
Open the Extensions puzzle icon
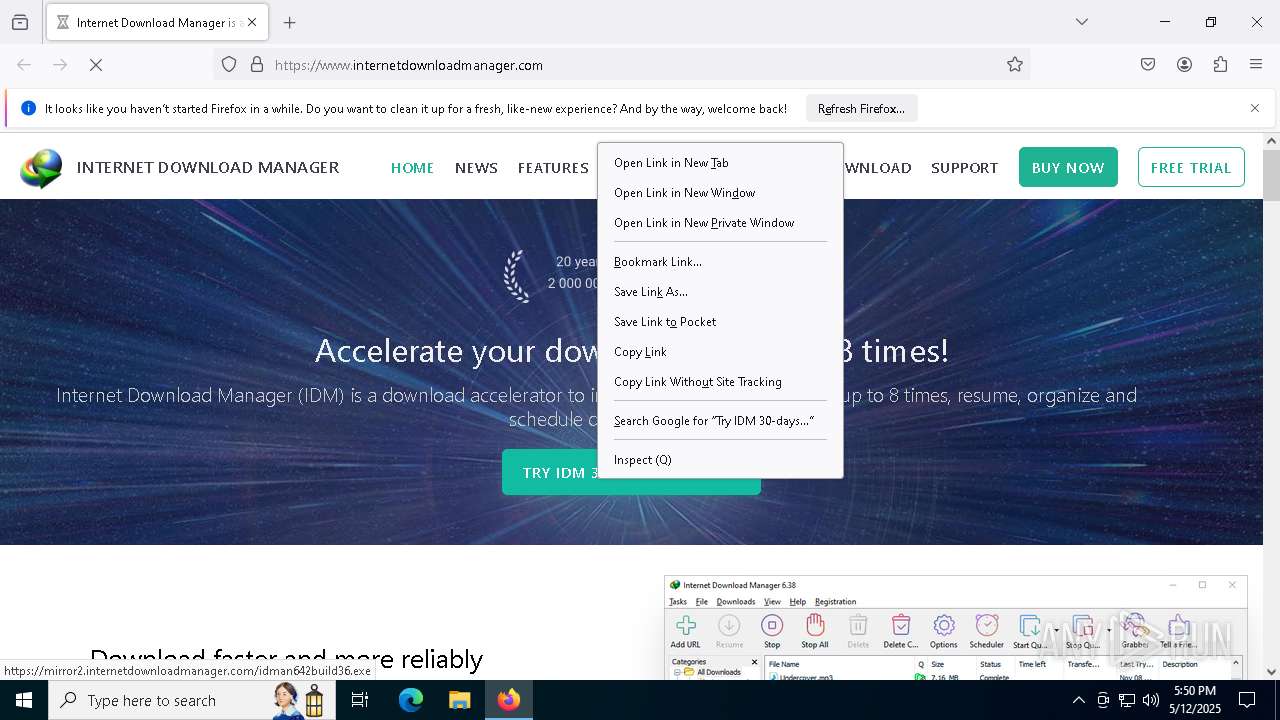click(1220, 65)
